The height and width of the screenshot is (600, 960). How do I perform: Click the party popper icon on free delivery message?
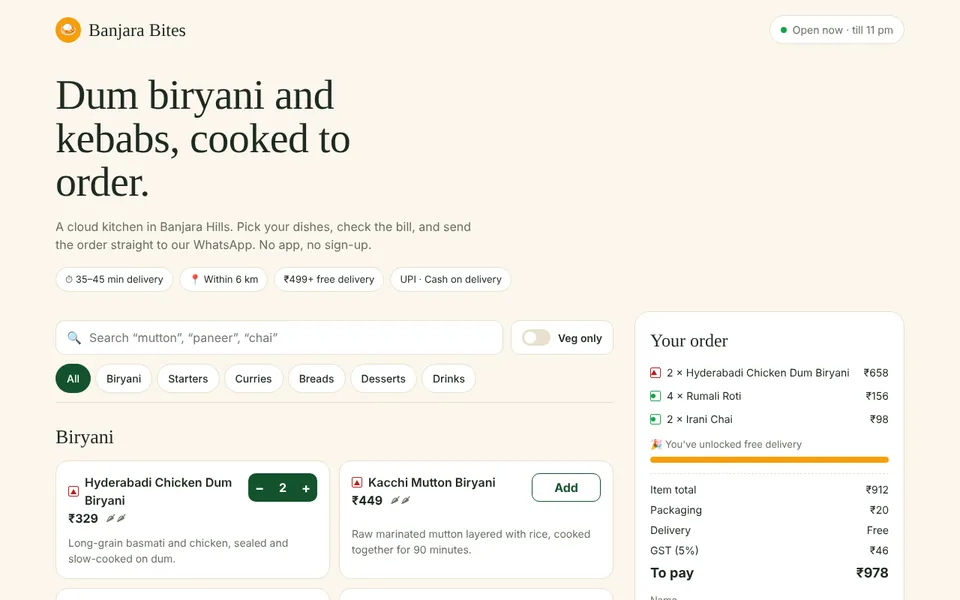656,444
